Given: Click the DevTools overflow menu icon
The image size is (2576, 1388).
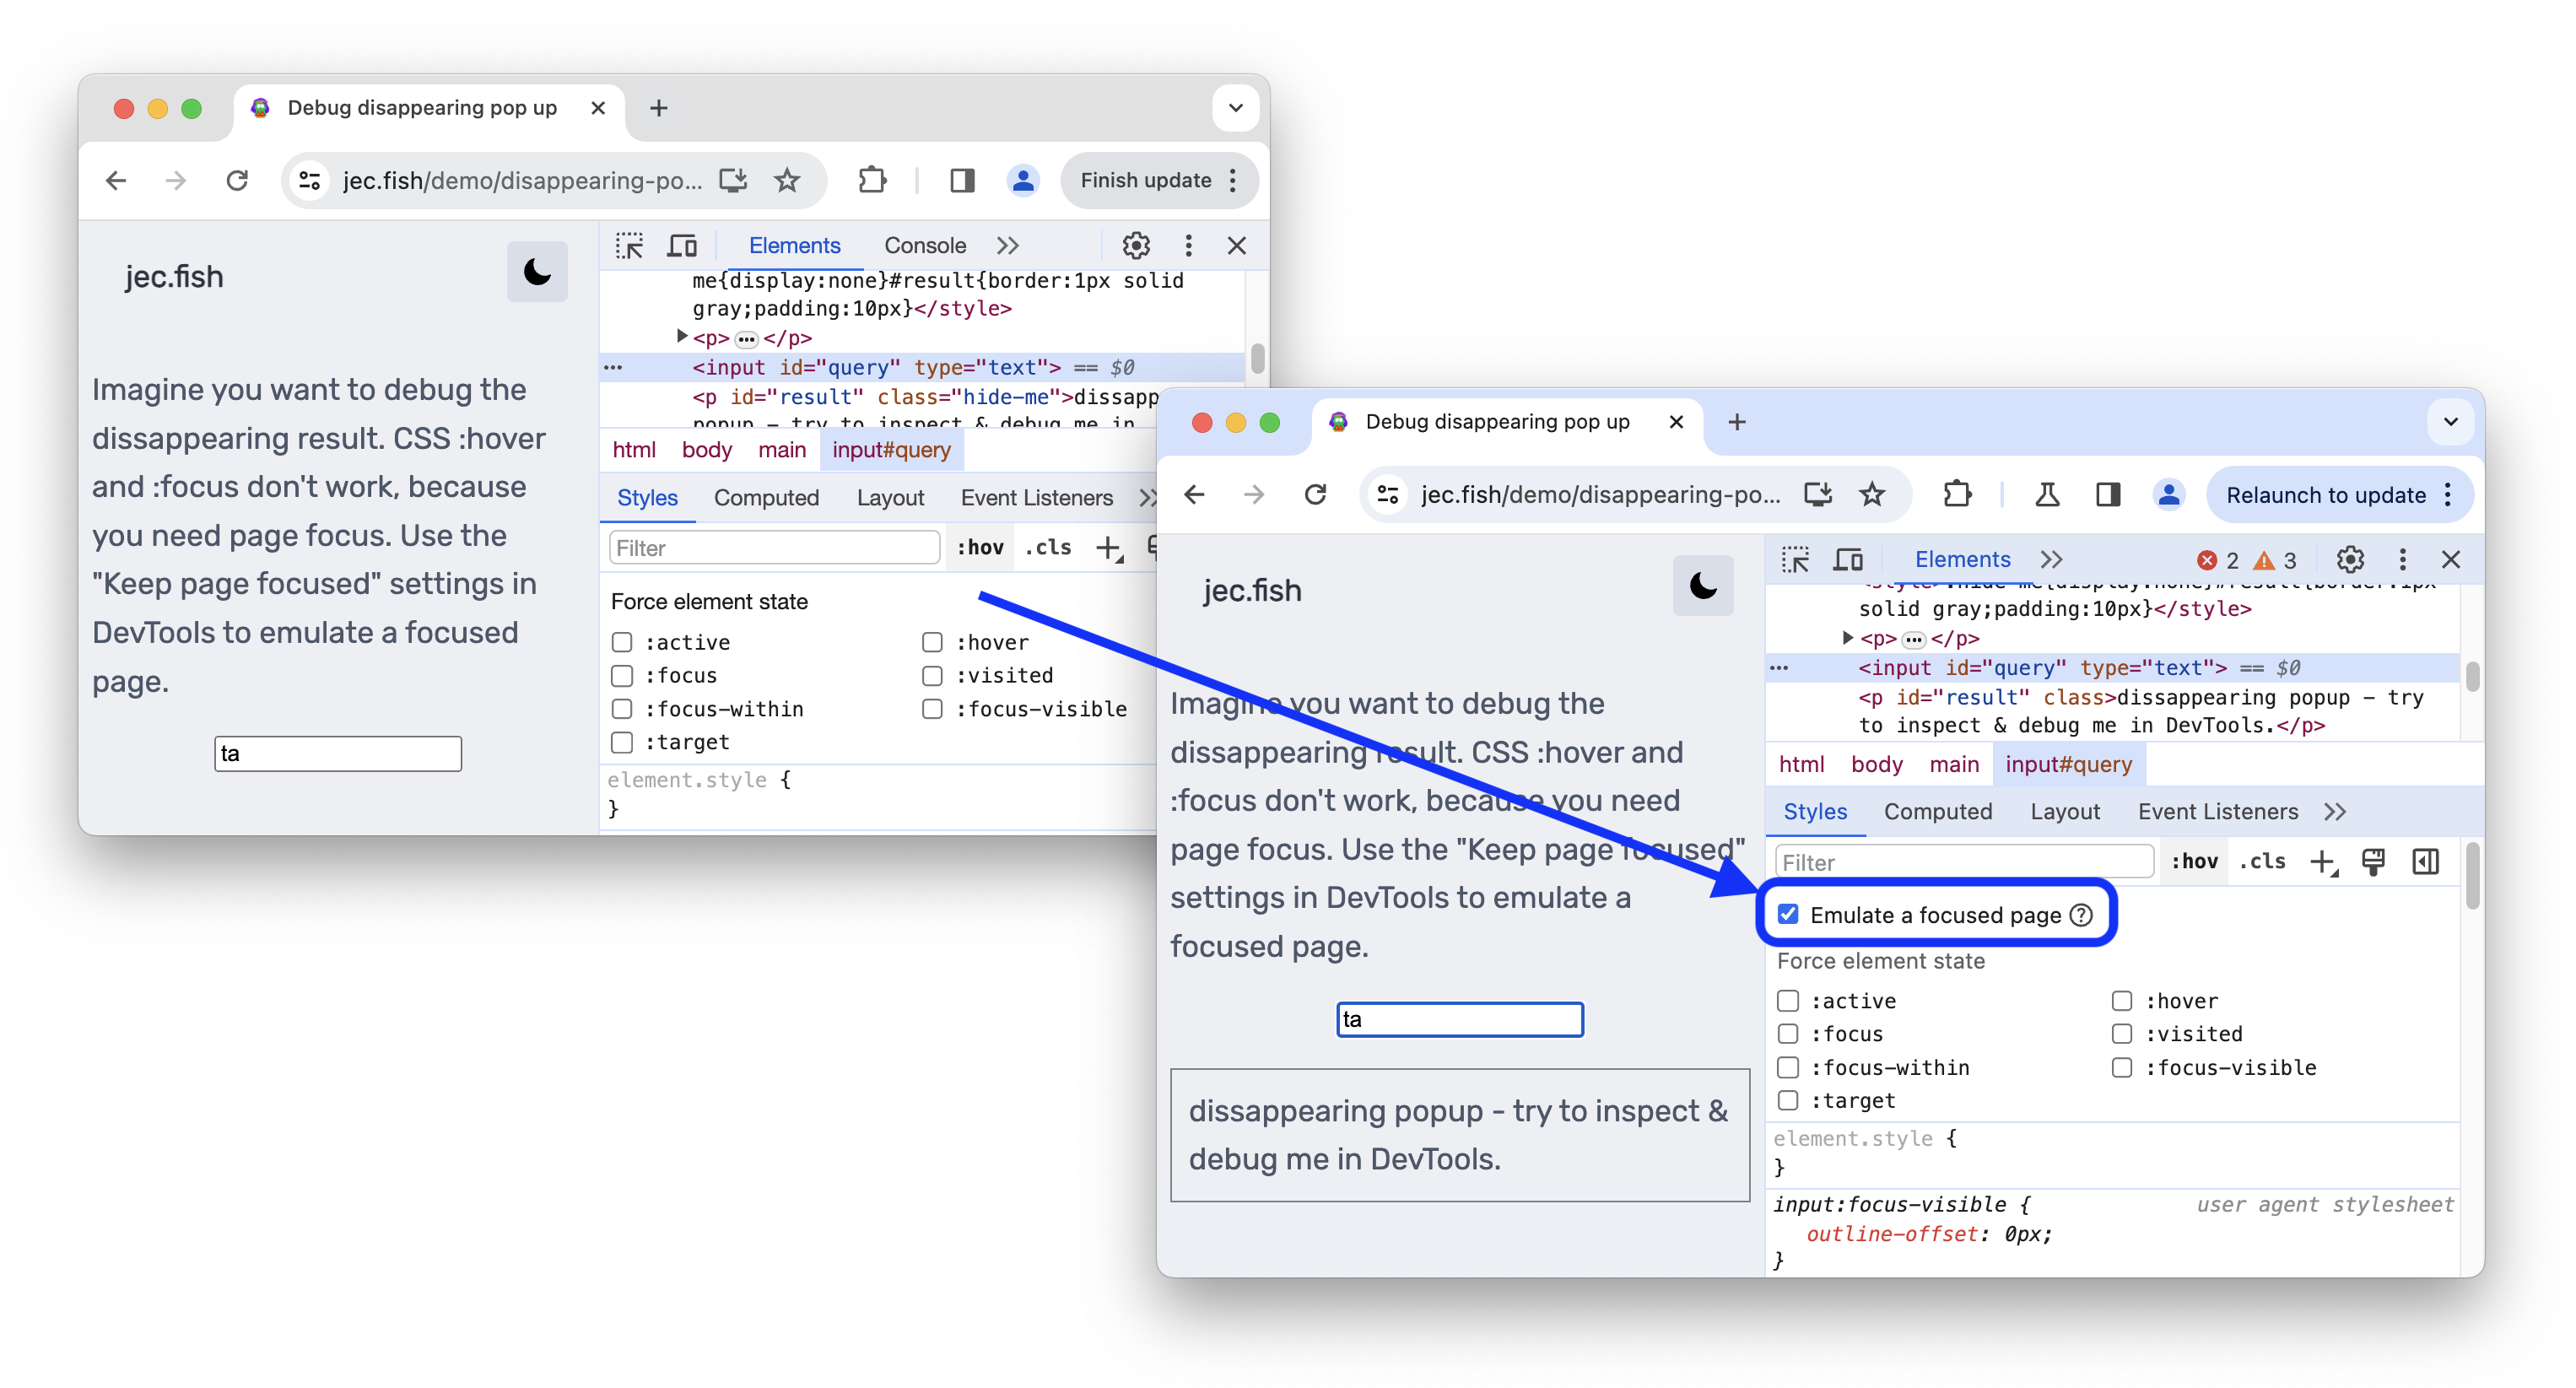Looking at the screenshot, I should coord(2403,559).
